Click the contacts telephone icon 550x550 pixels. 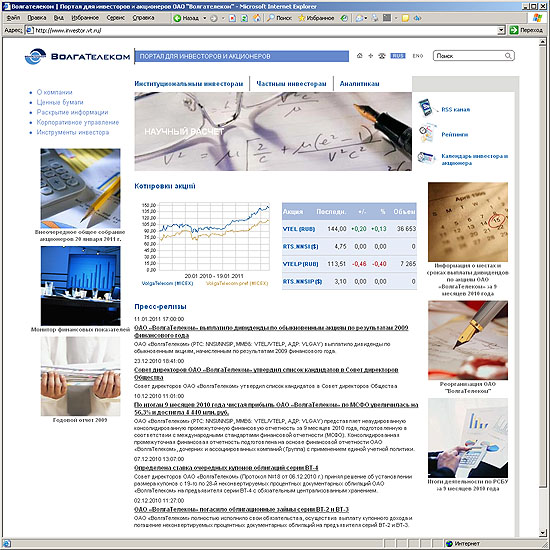pyautogui.click(x=382, y=56)
